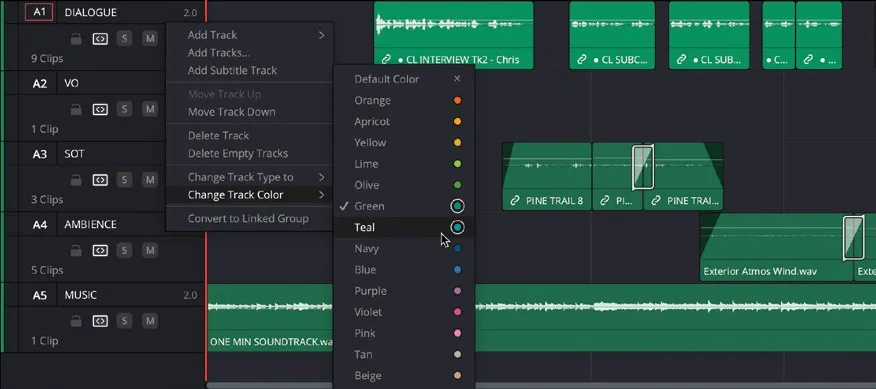
Task: Lock the A5 MUSIC track
Action: coord(76,321)
